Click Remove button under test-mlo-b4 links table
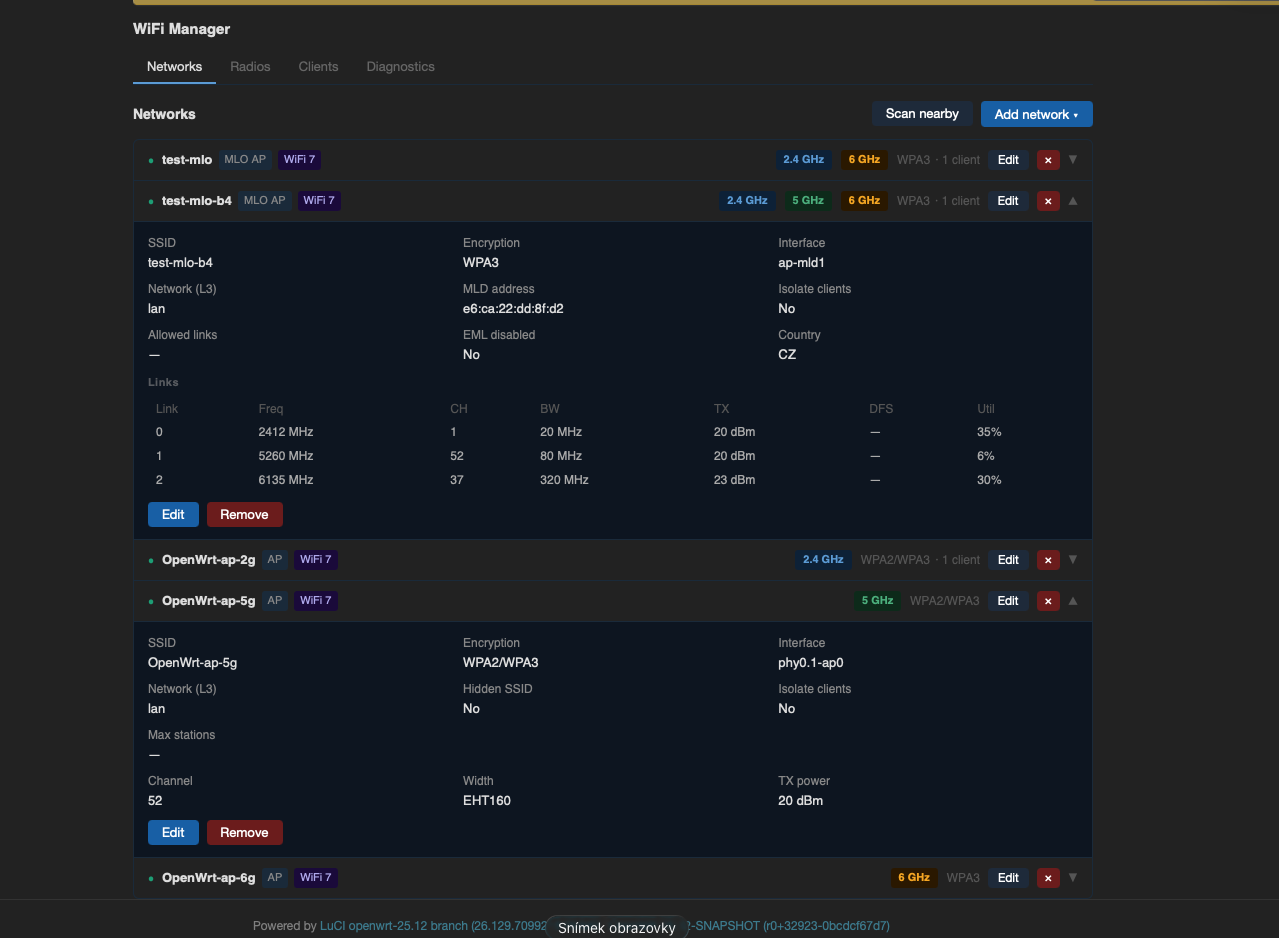 [244, 514]
